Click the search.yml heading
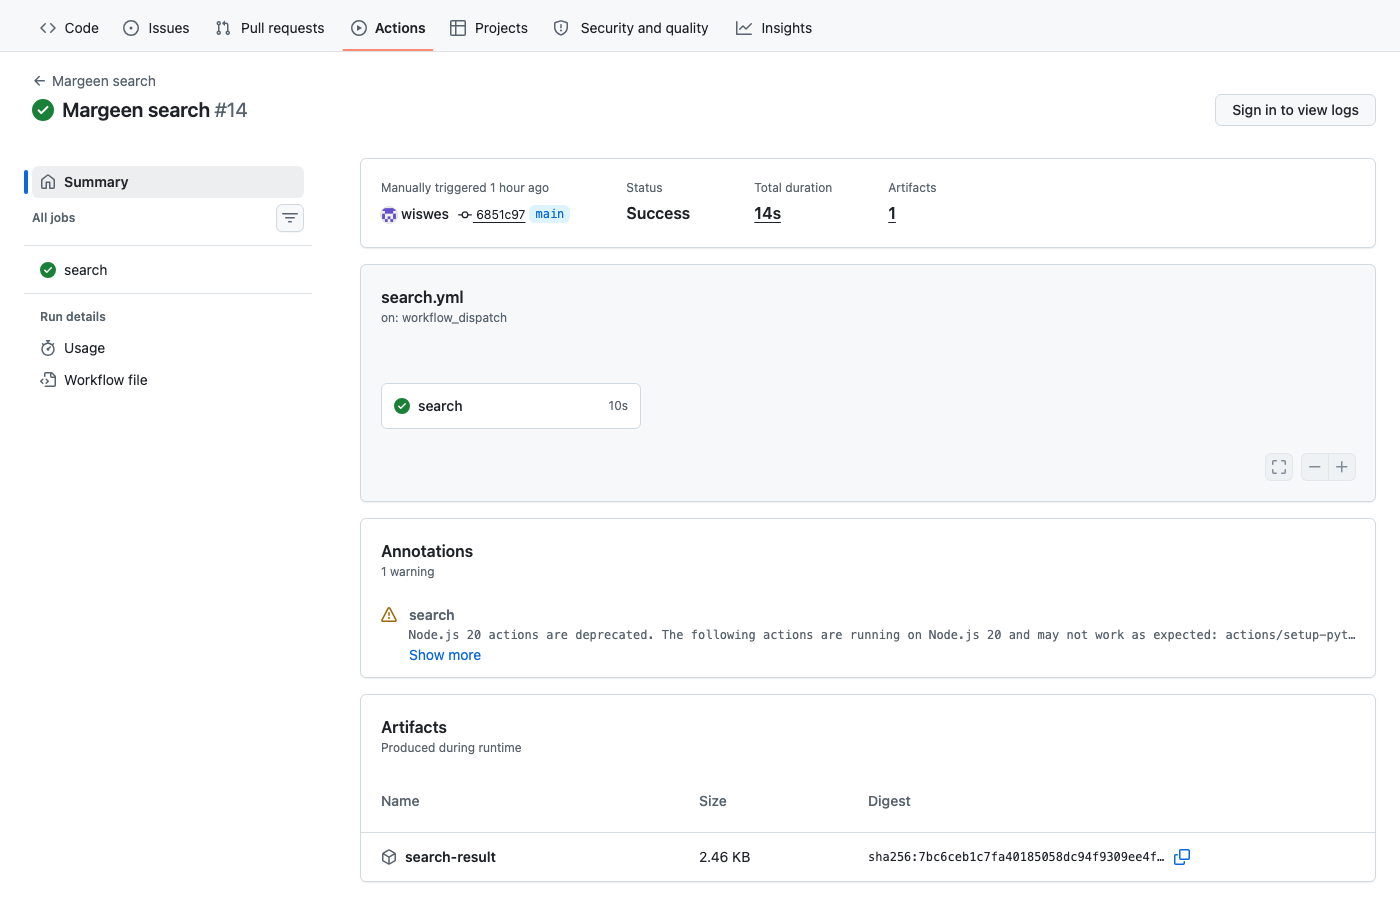The image size is (1400, 920). click(422, 297)
